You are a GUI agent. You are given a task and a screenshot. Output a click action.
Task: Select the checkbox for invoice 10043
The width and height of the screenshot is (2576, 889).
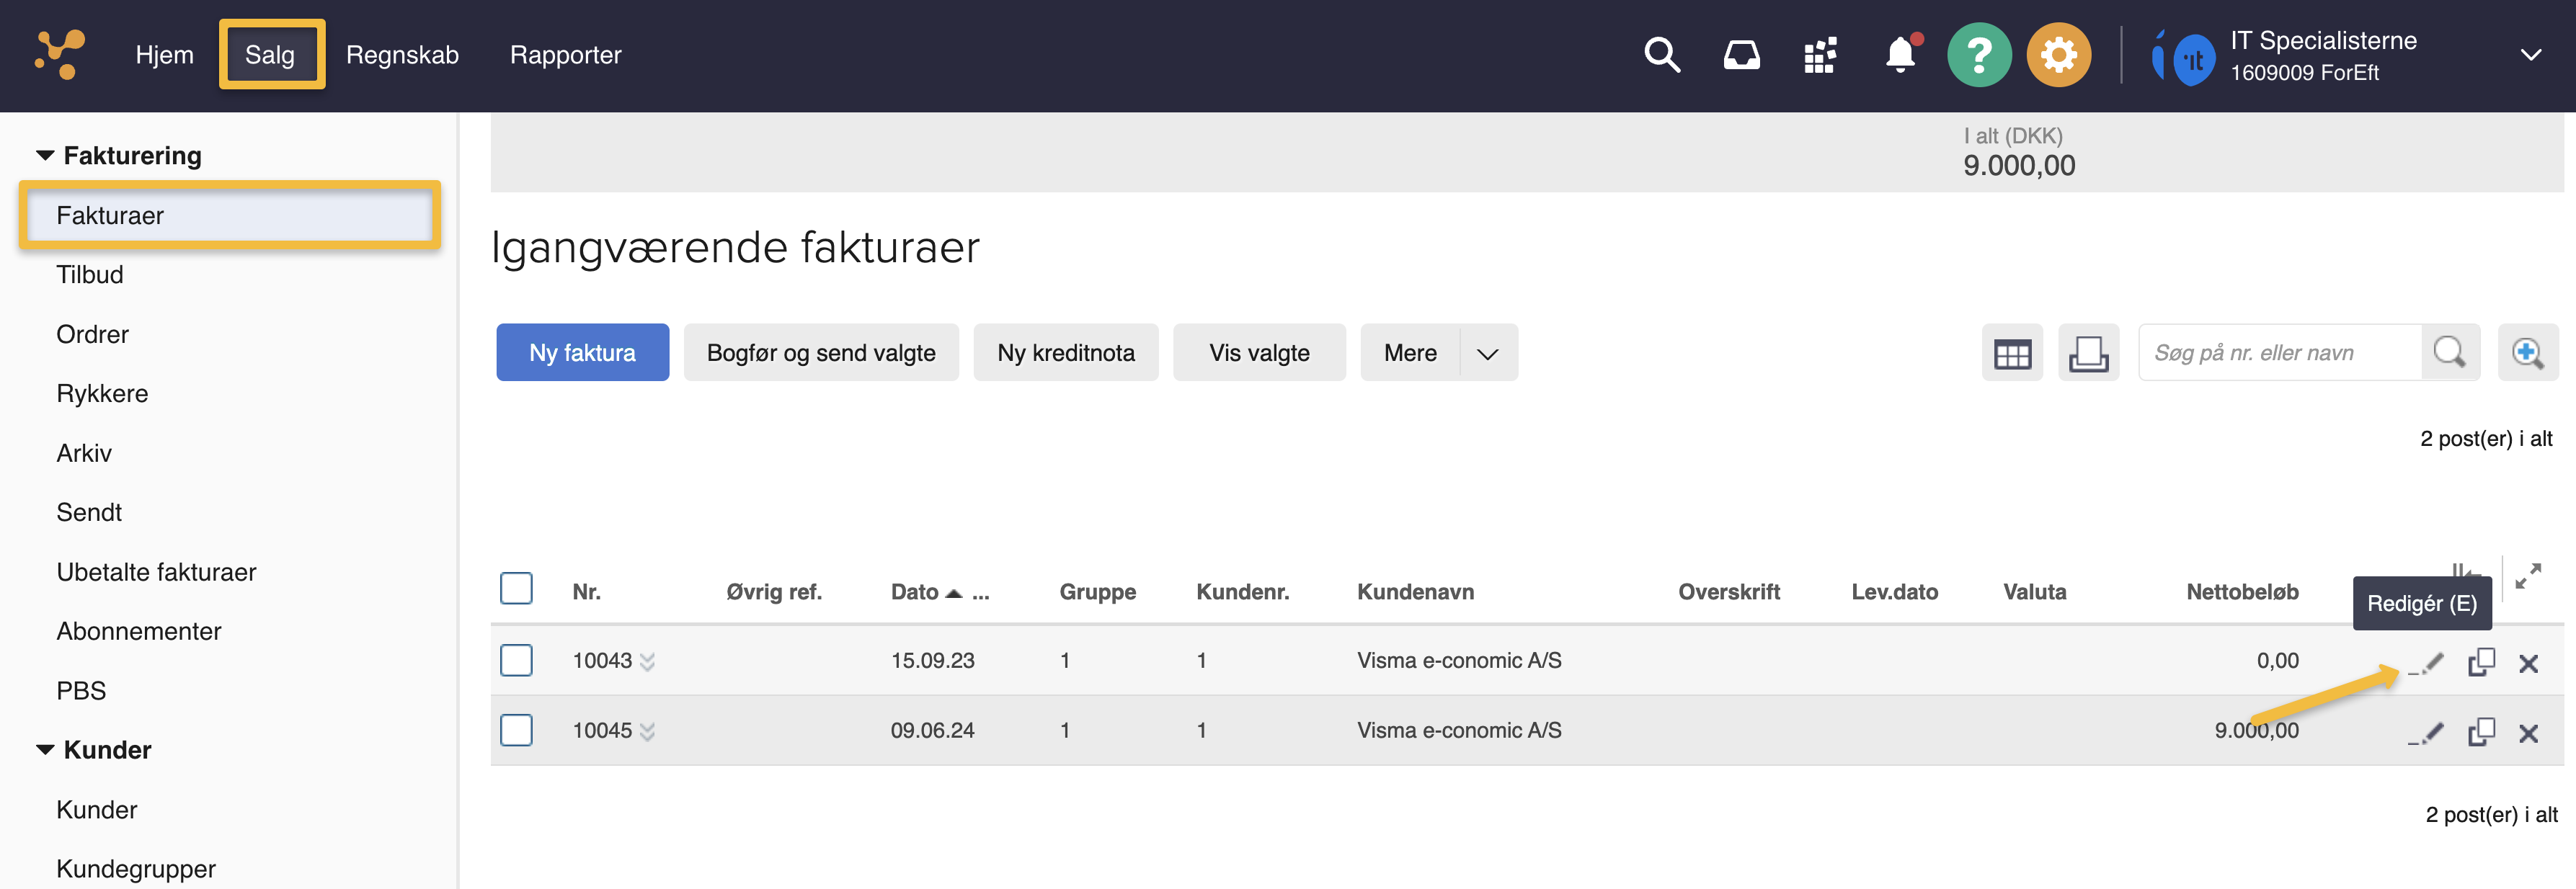click(517, 660)
